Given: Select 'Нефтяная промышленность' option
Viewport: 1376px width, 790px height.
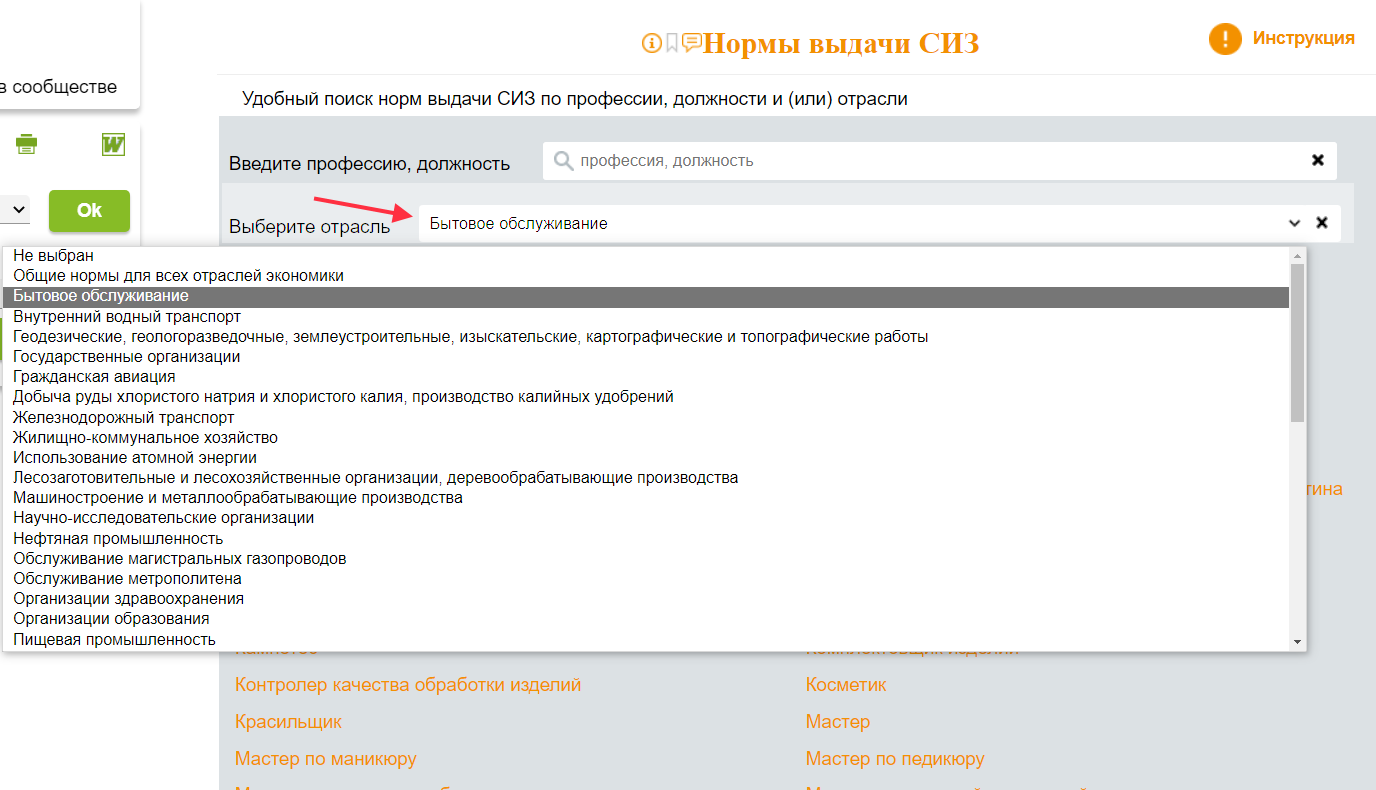Looking at the screenshot, I should 646,539.
